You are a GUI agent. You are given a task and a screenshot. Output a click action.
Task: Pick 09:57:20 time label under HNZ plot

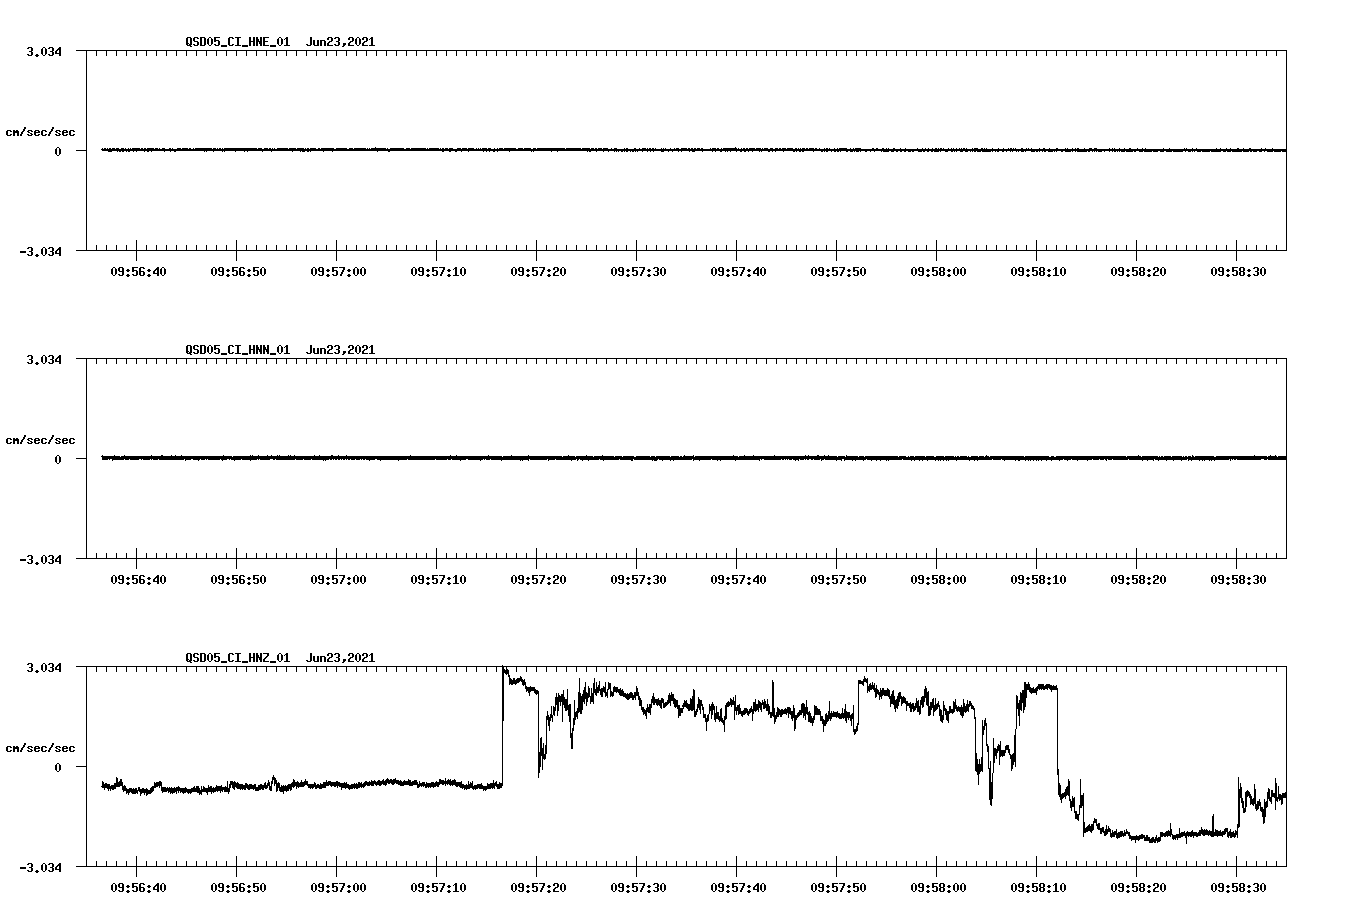538,887
